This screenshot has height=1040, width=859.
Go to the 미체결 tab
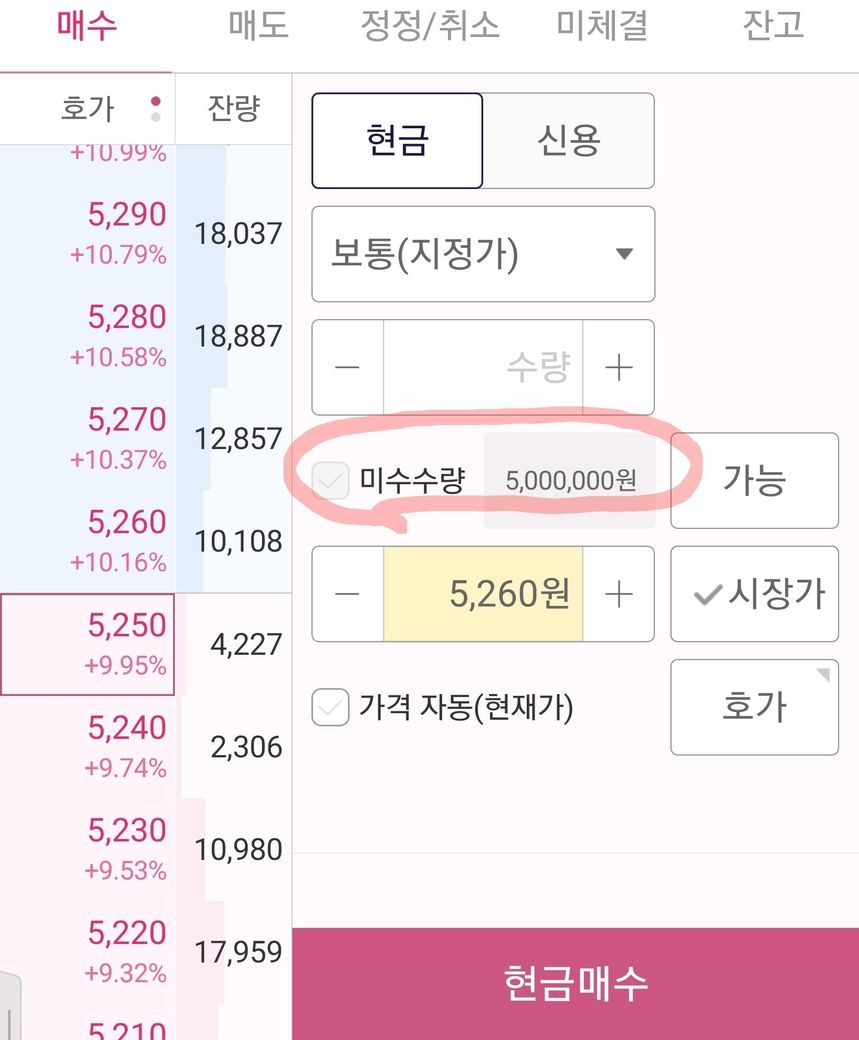pyautogui.click(x=602, y=26)
